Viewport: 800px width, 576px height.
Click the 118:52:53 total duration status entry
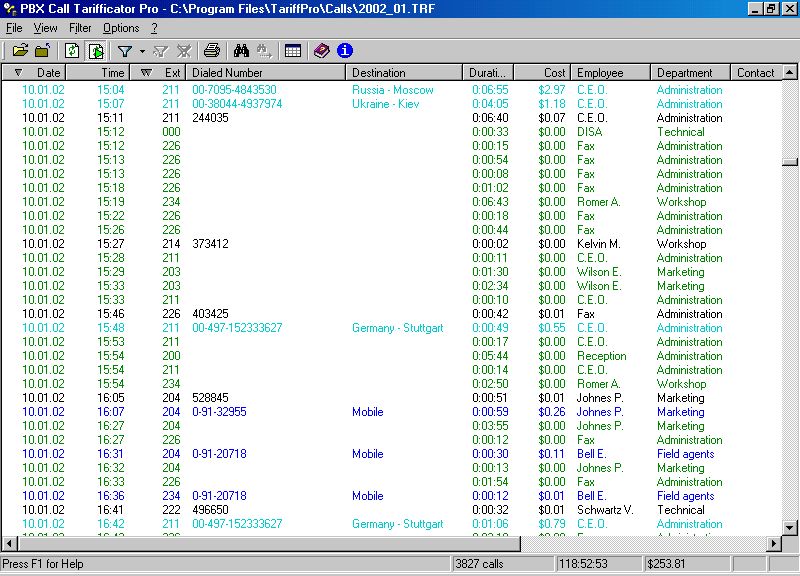coord(599,564)
